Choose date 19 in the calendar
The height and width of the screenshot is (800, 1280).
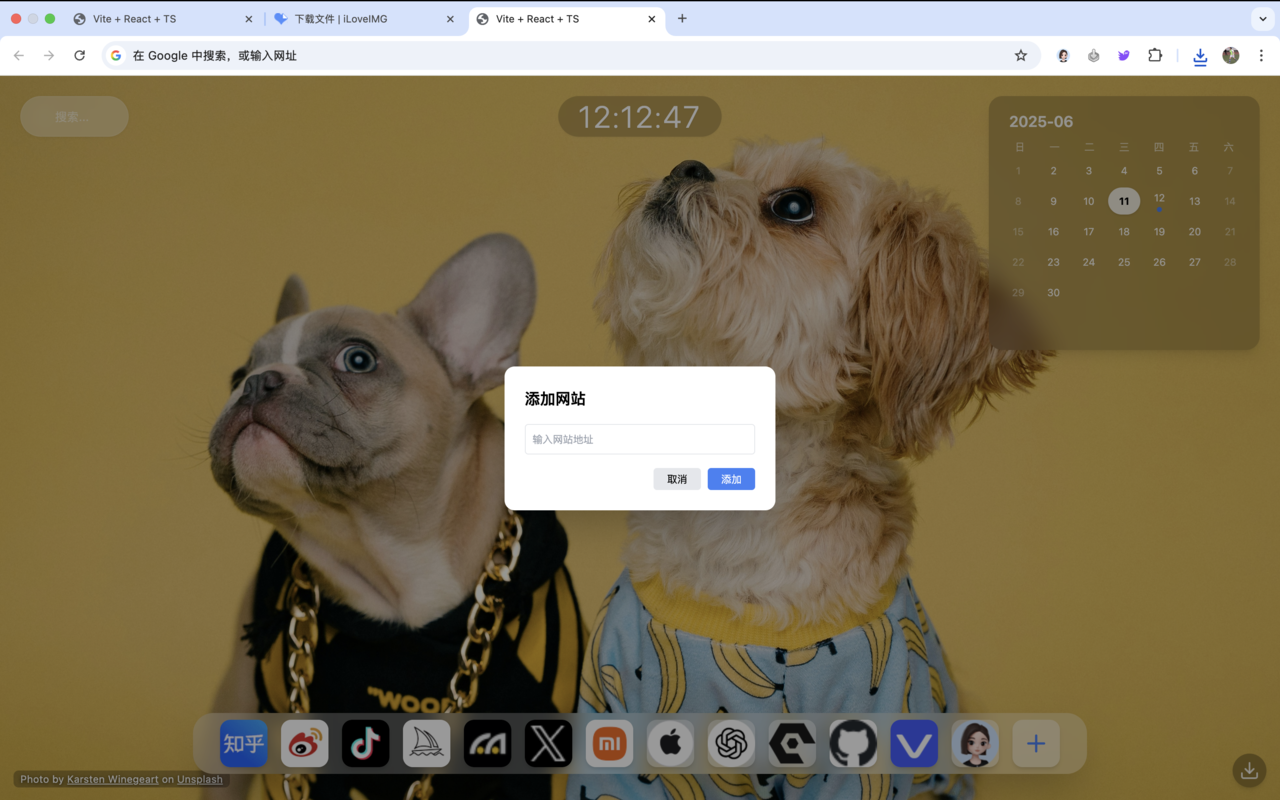[x=1159, y=232]
